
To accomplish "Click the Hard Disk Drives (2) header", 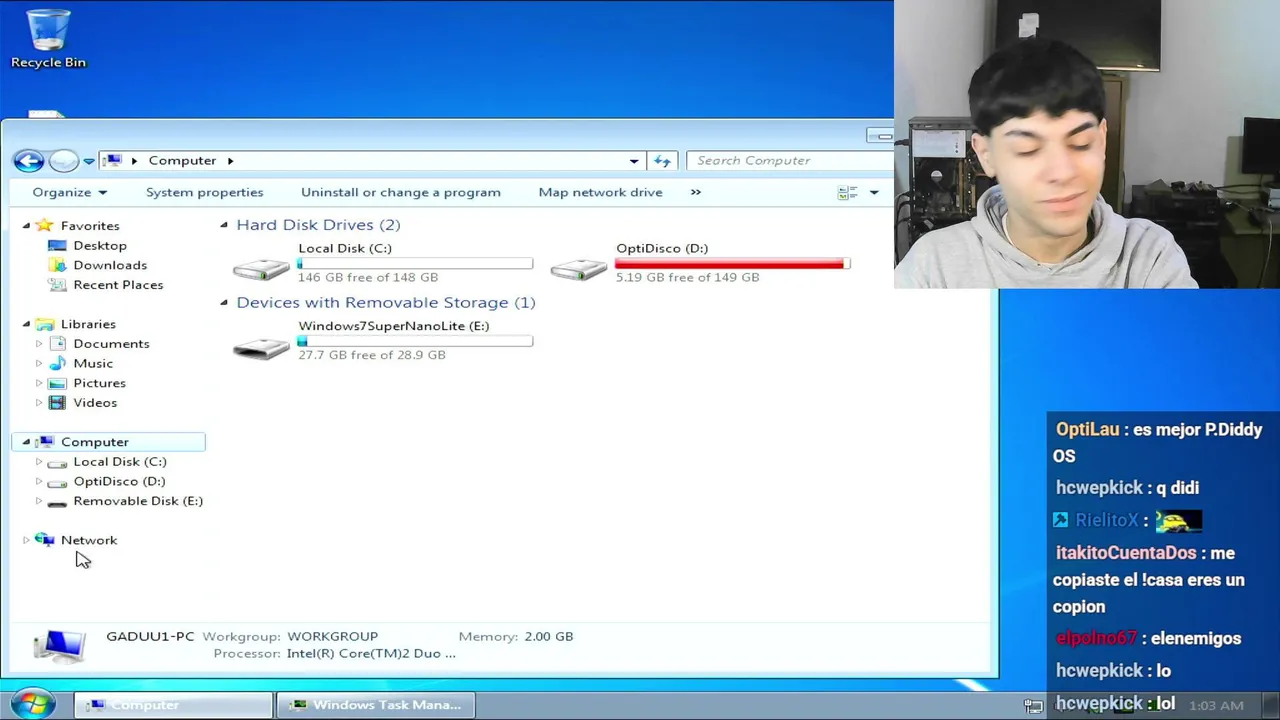I will tap(318, 225).
